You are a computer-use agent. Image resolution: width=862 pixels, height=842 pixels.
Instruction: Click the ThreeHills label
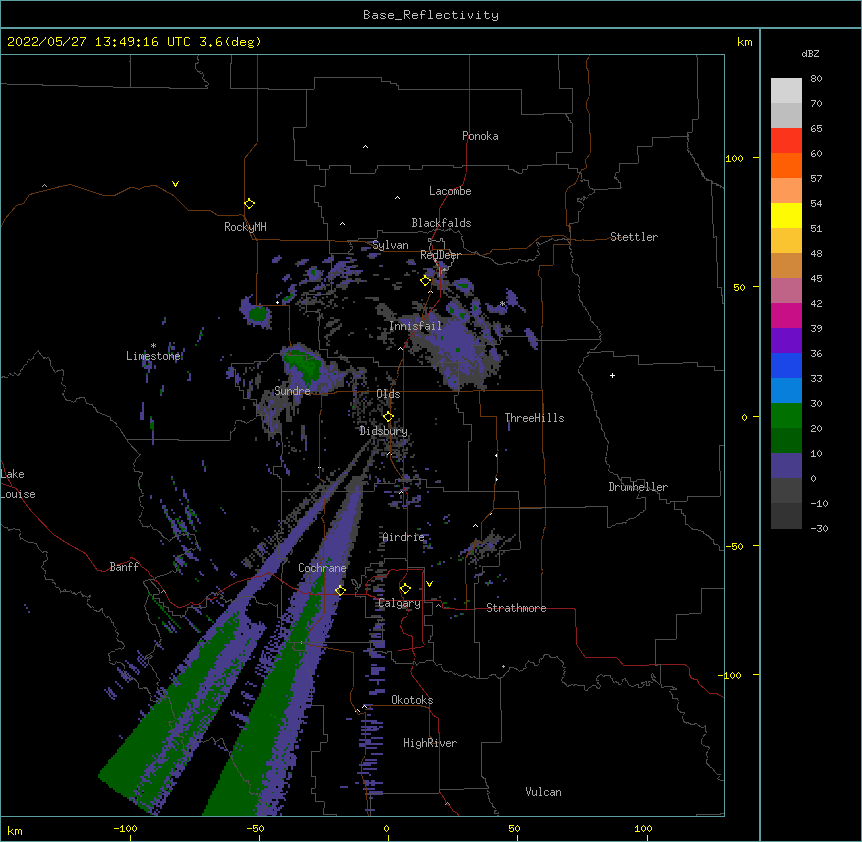click(534, 418)
